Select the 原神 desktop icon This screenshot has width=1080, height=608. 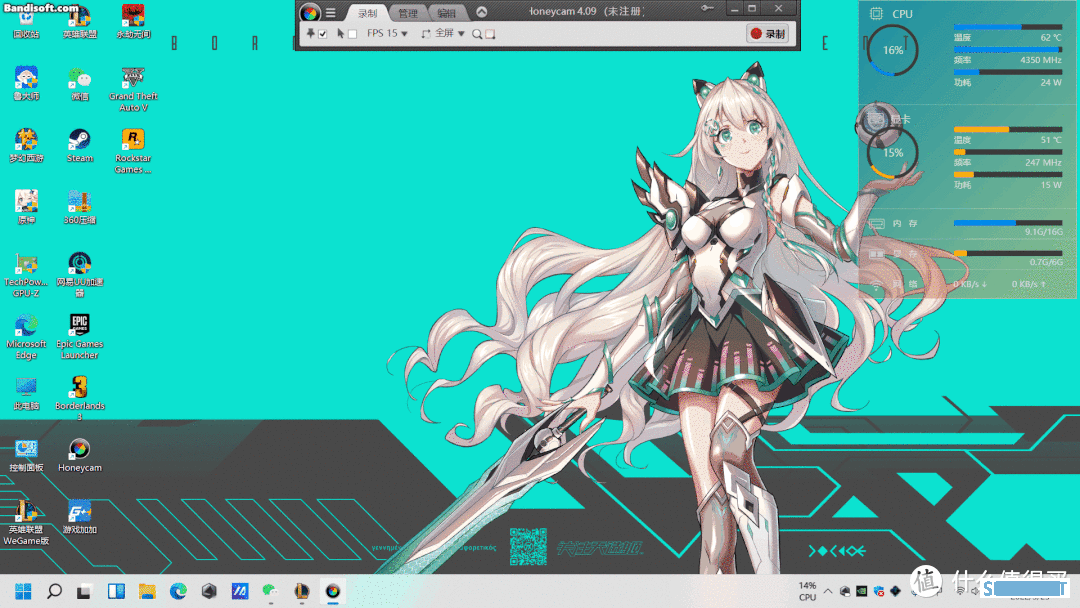pyautogui.click(x=26, y=208)
